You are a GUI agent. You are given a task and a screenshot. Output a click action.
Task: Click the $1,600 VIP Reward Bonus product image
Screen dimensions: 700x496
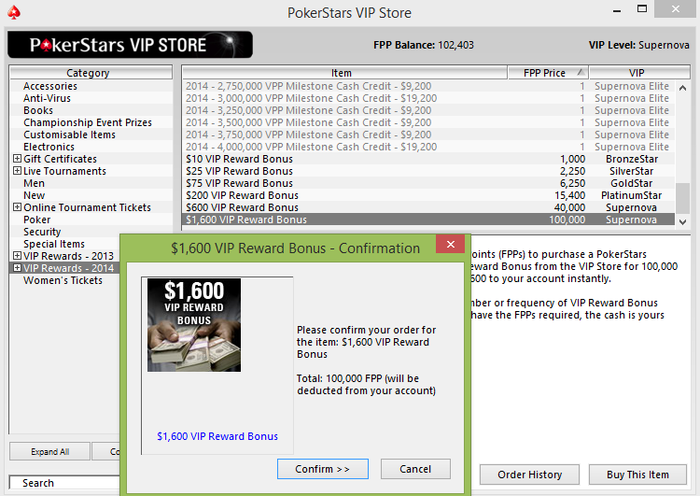[x=194, y=325]
